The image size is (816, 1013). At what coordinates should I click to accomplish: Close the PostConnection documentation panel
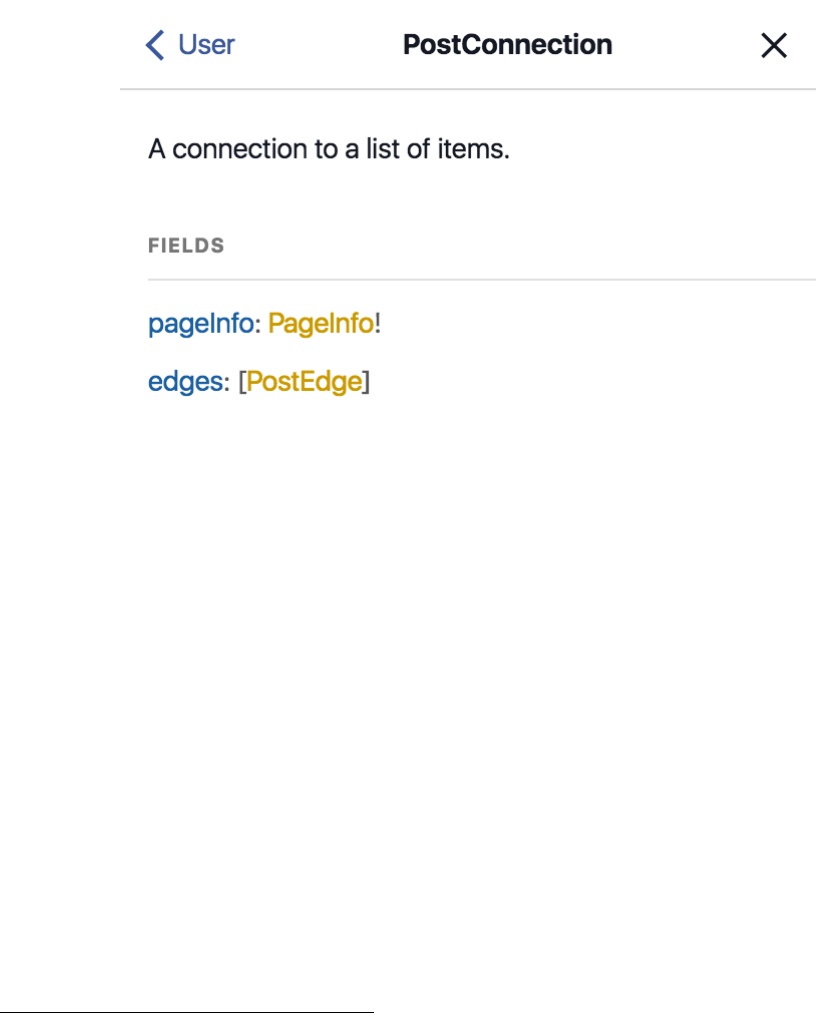click(774, 45)
